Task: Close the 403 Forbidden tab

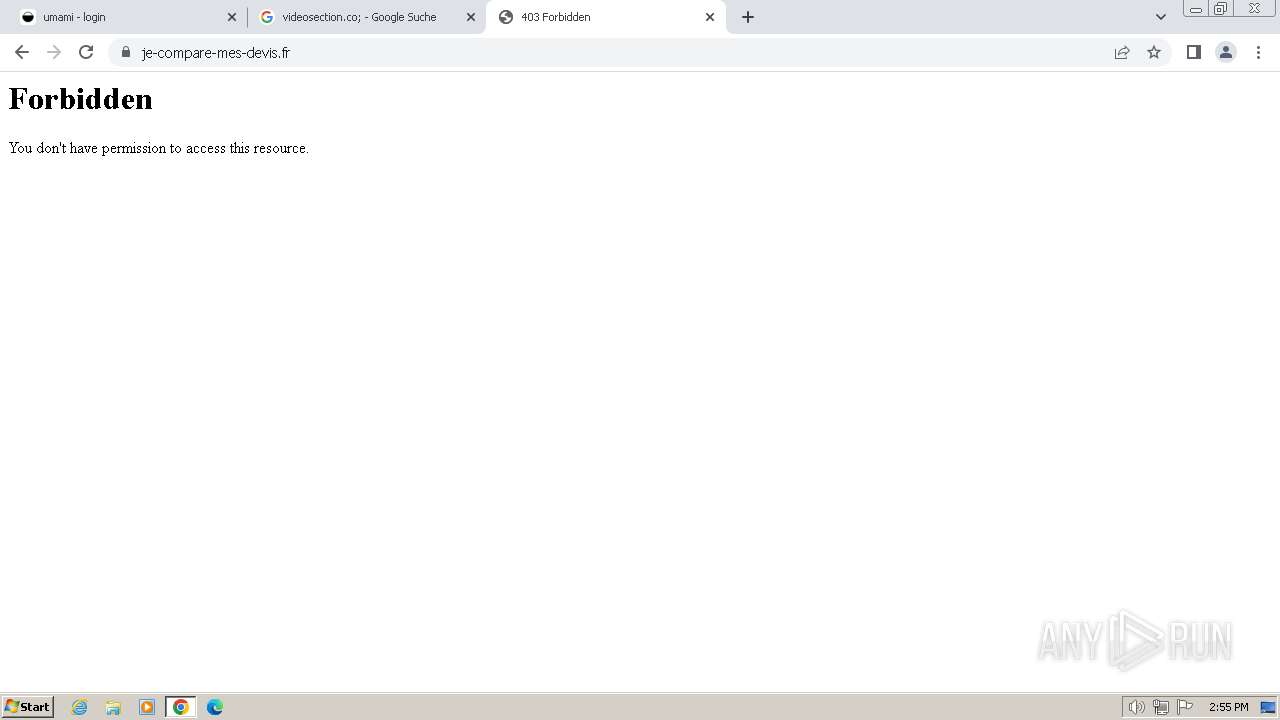Action: click(x=710, y=17)
